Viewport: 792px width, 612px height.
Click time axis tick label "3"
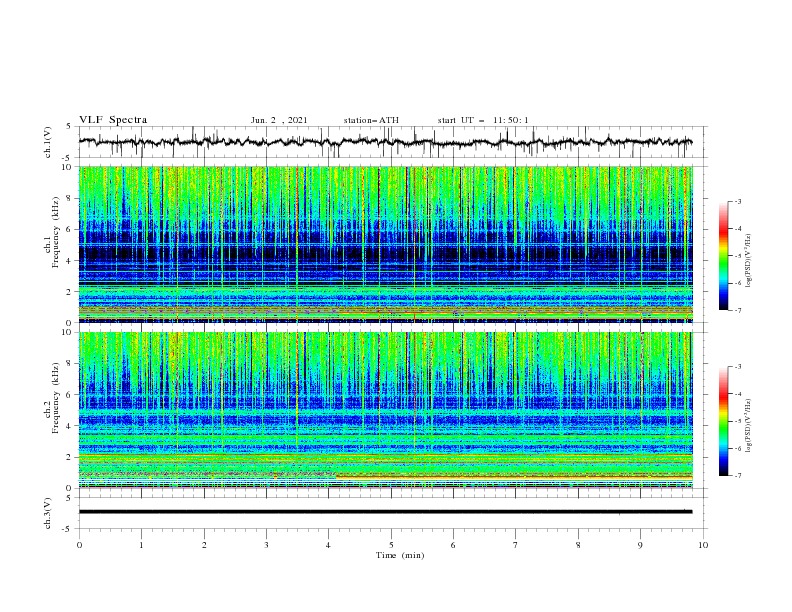tap(266, 545)
